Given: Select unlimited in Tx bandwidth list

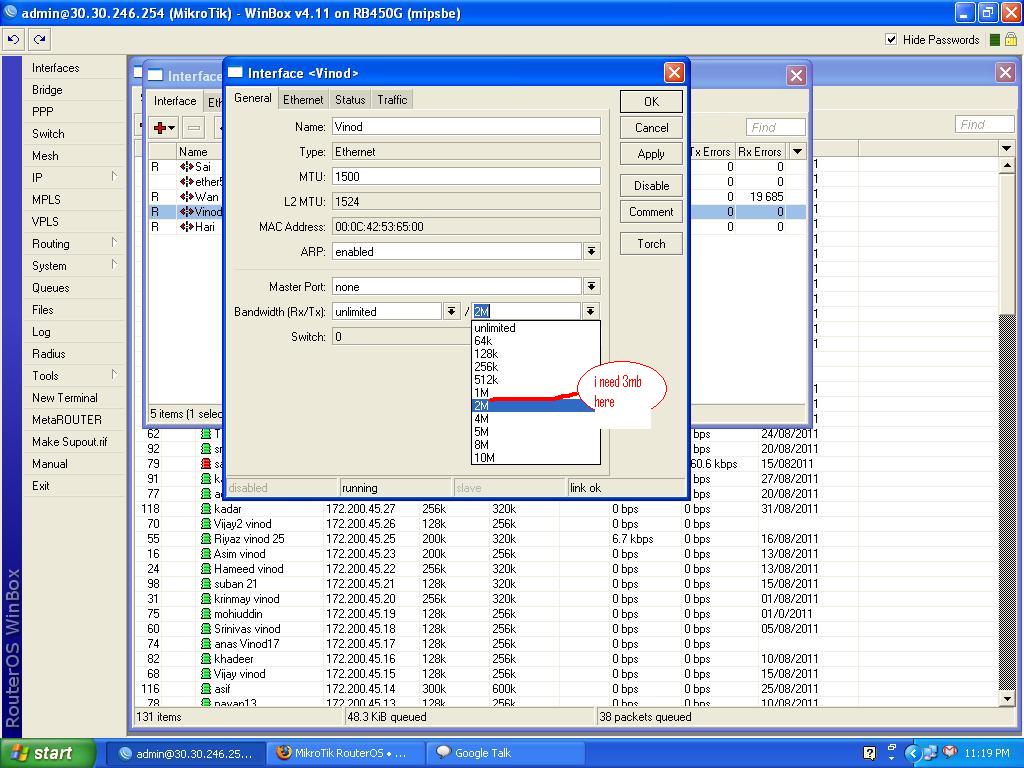Looking at the screenshot, I should [x=536, y=328].
